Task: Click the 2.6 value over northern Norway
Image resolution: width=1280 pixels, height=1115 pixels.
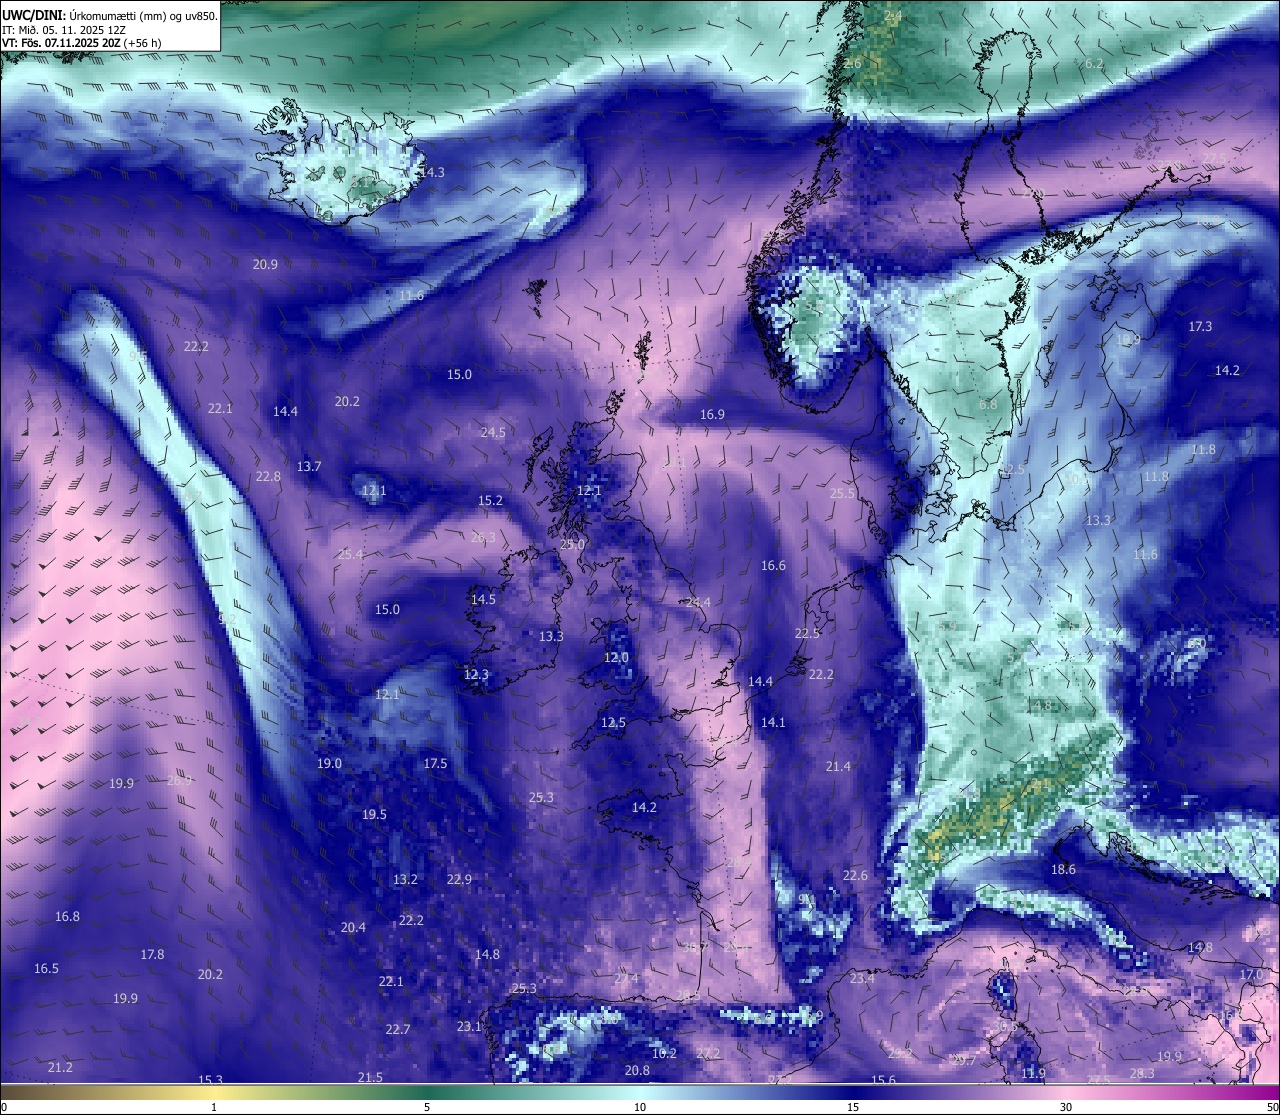Action: coord(852,63)
